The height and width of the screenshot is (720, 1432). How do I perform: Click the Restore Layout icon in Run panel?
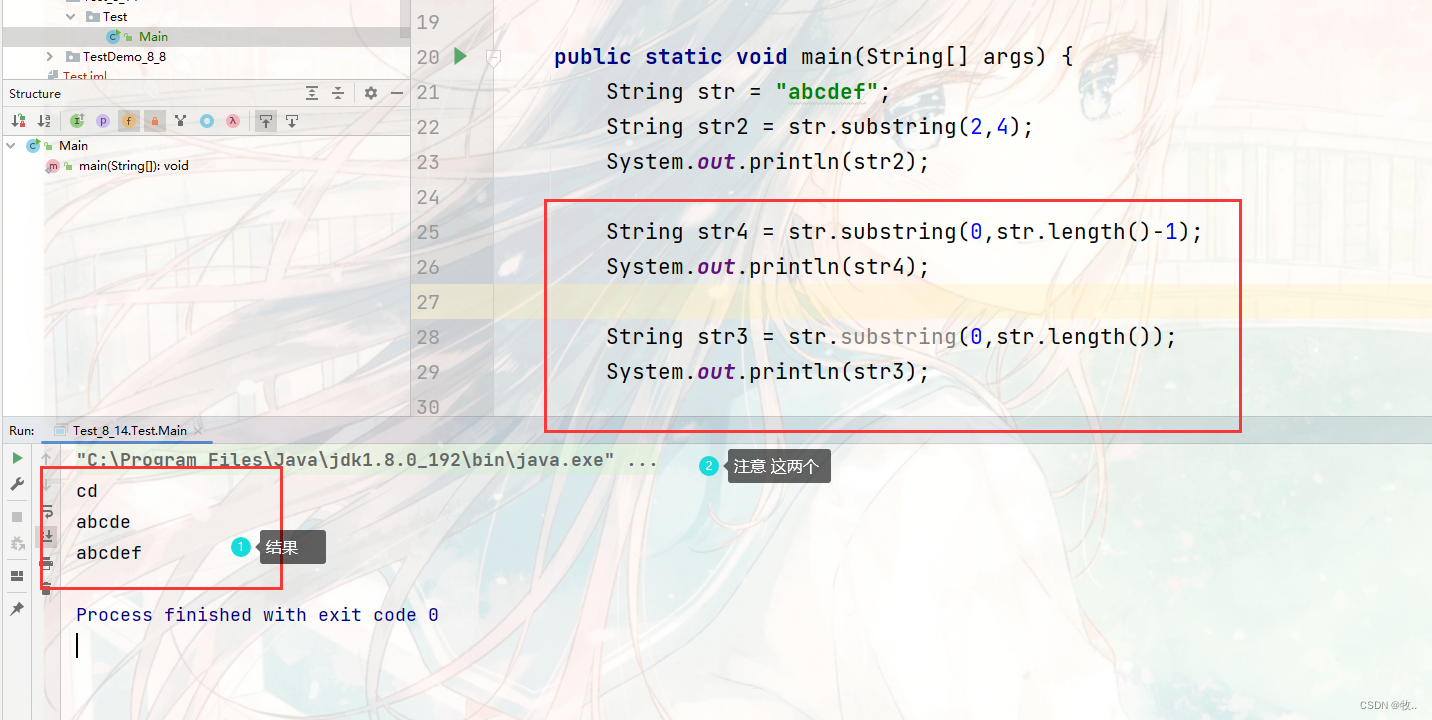pyautogui.click(x=17, y=576)
